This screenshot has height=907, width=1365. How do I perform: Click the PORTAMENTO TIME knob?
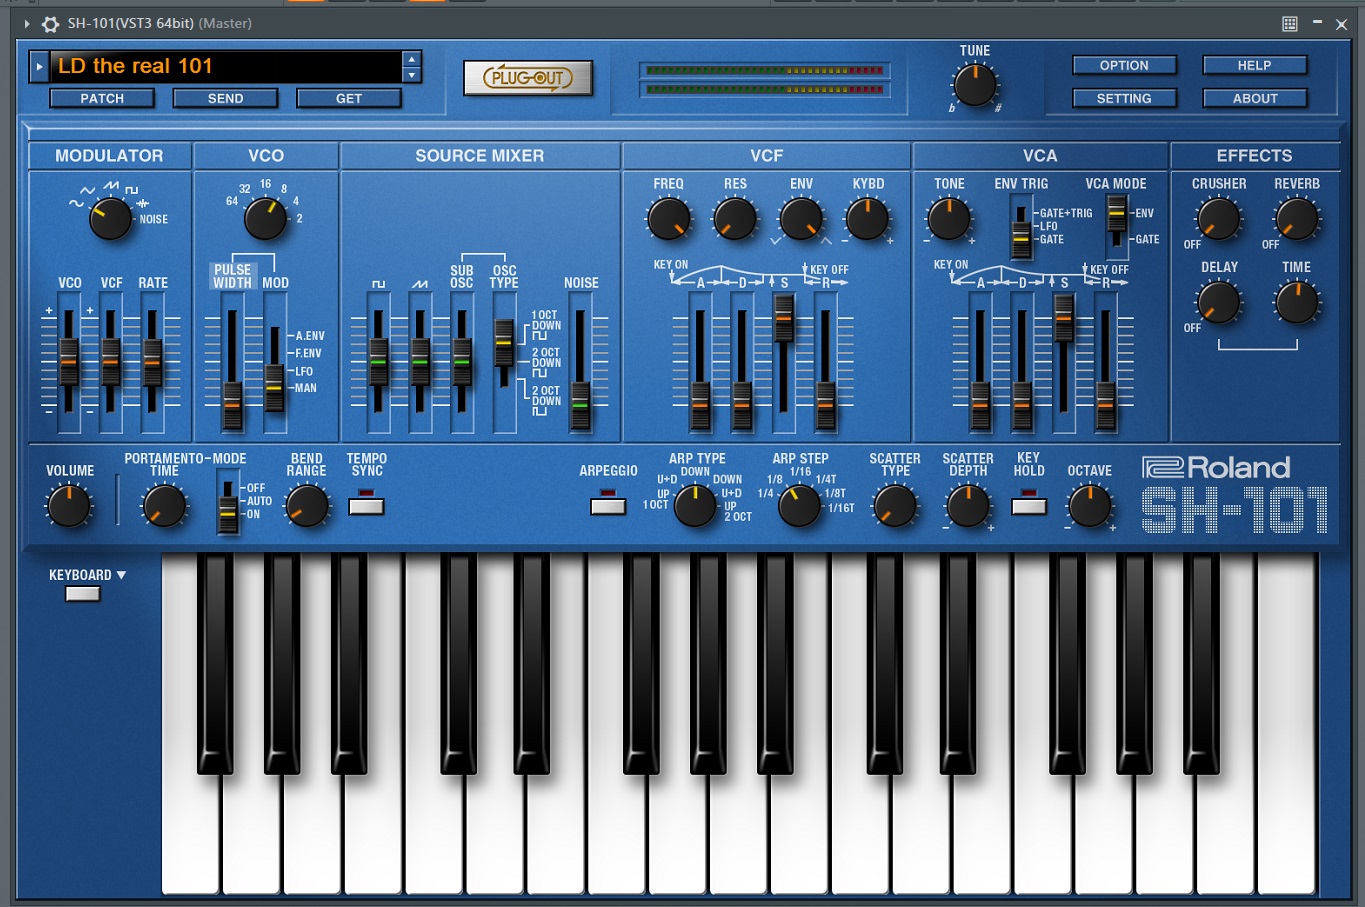coord(165,506)
